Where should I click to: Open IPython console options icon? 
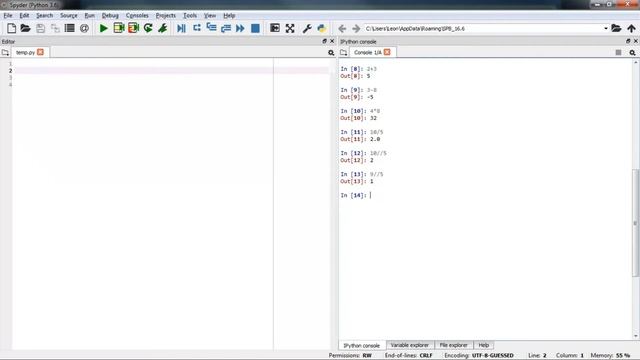pyautogui.click(x=632, y=53)
